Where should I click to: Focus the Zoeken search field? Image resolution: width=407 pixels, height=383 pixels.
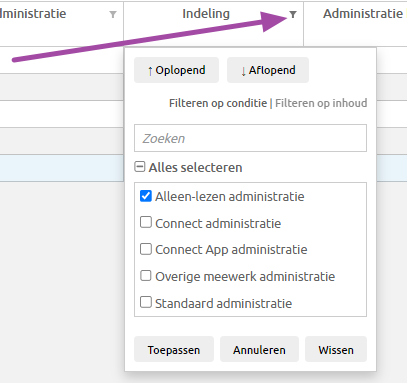[250, 138]
